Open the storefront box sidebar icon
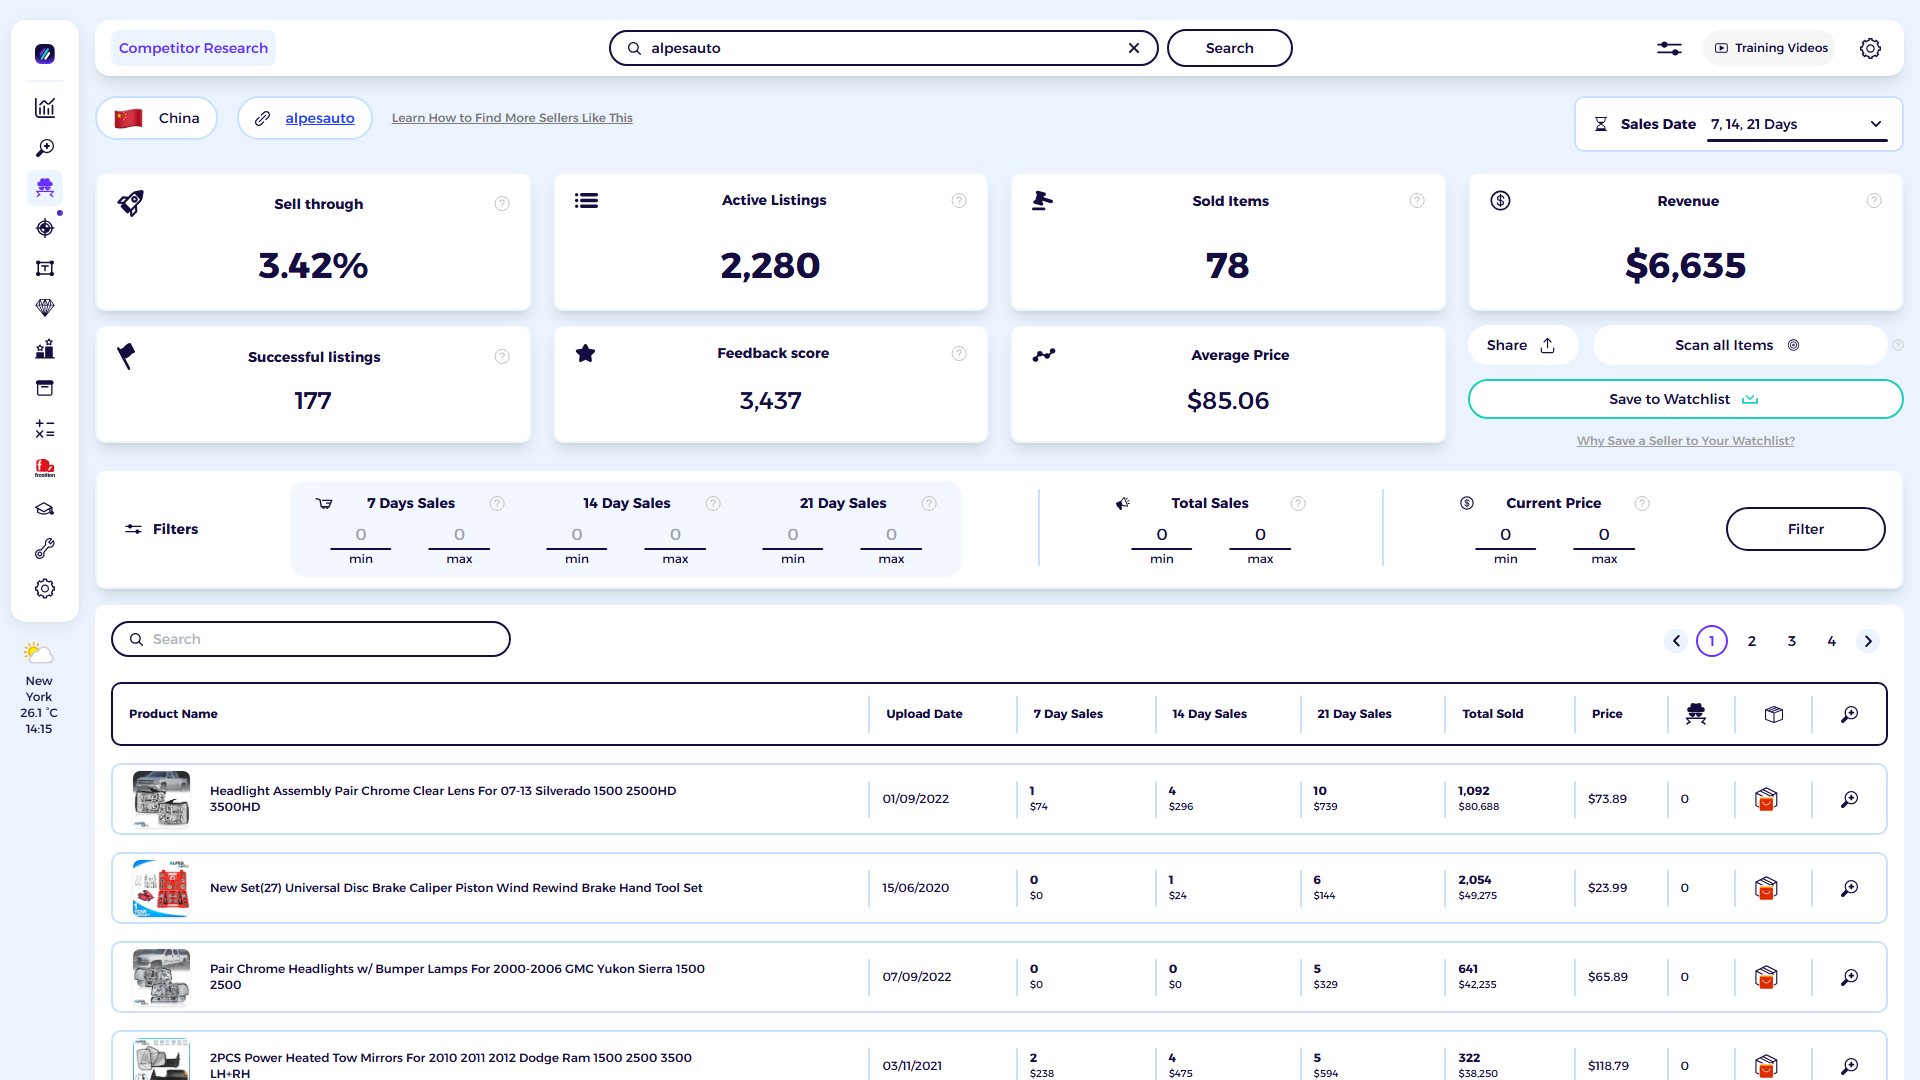The image size is (1920, 1080). point(45,389)
